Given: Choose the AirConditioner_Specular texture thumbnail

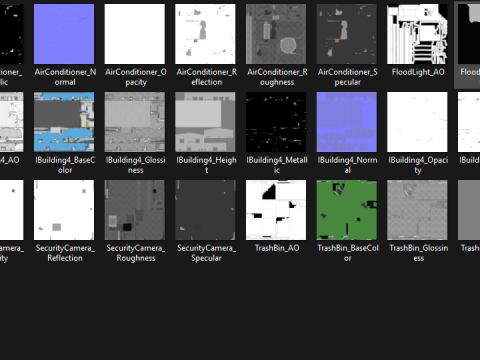Looking at the screenshot, I should pos(347,34).
